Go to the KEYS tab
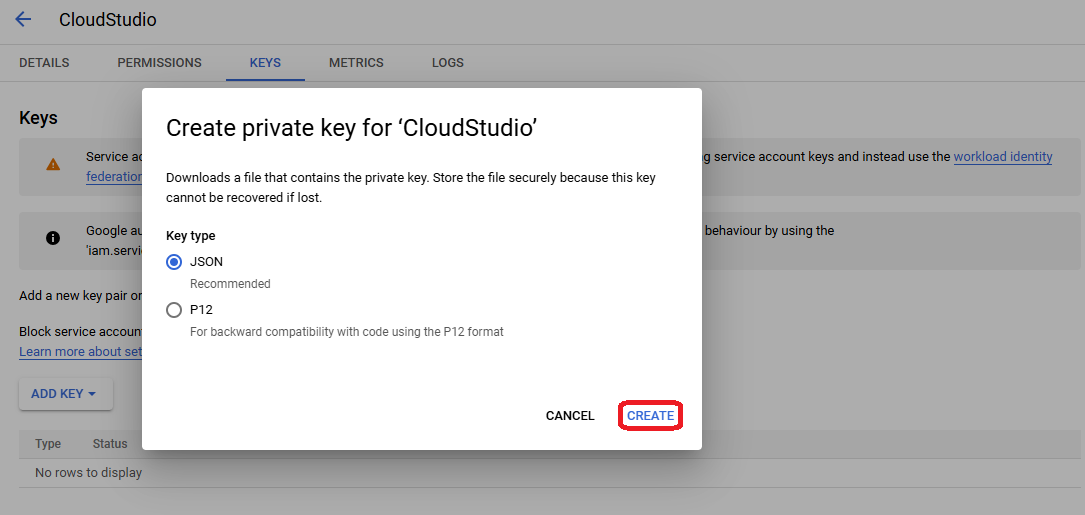 pyautogui.click(x=265, y=63)
